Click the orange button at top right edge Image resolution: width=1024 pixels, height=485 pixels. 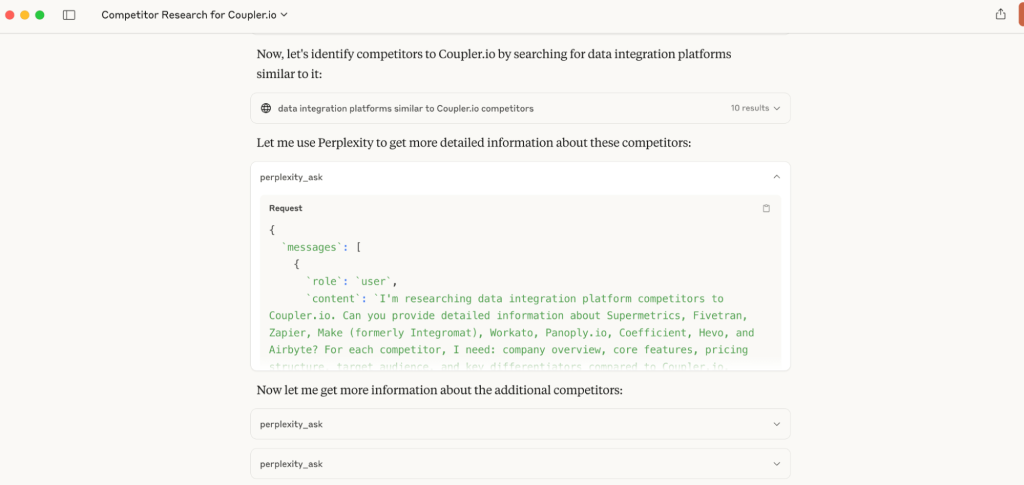[x=1021, y=14]
